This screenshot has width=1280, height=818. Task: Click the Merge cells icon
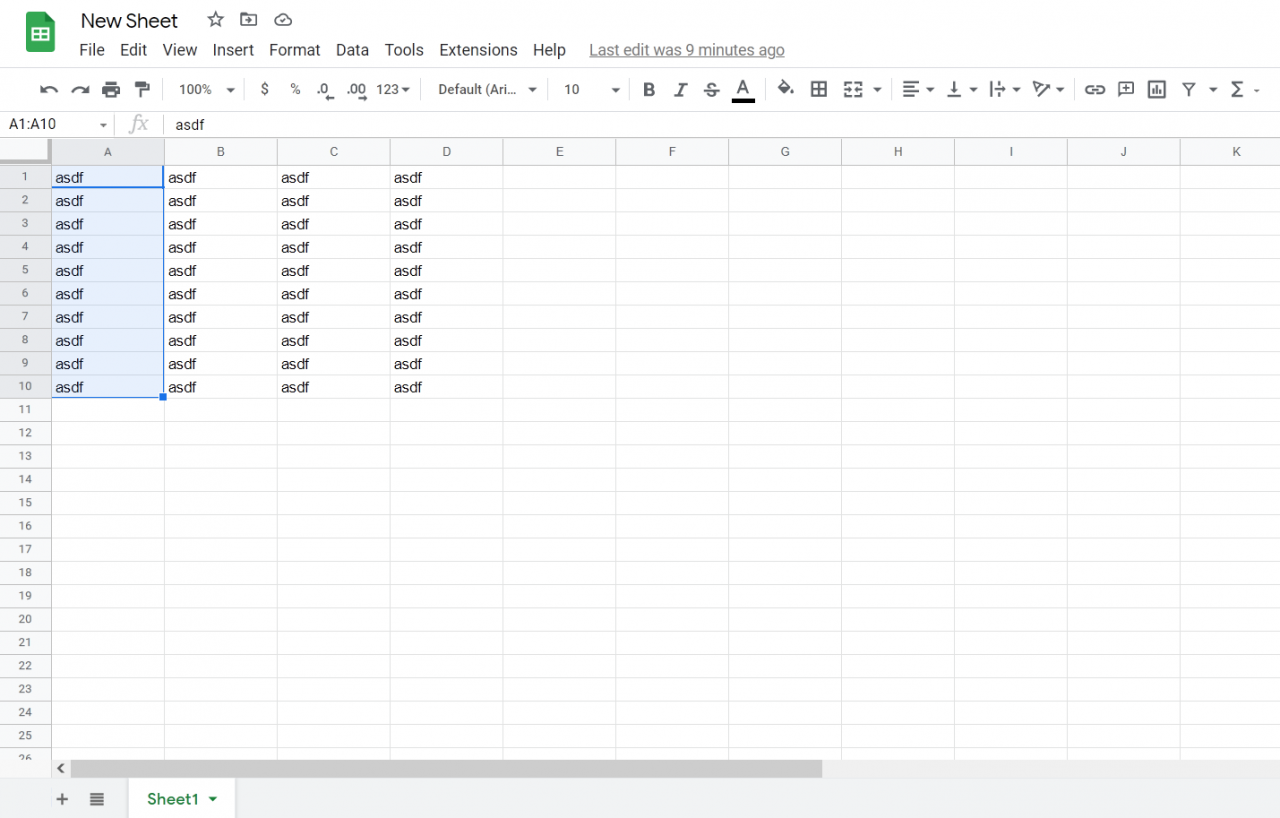(855, 89)
